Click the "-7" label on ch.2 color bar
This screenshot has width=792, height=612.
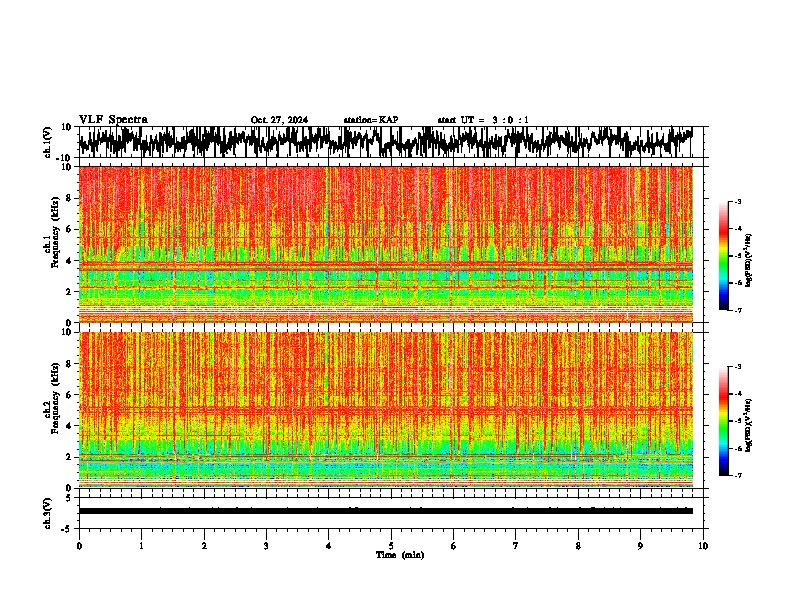coord(738,475)
